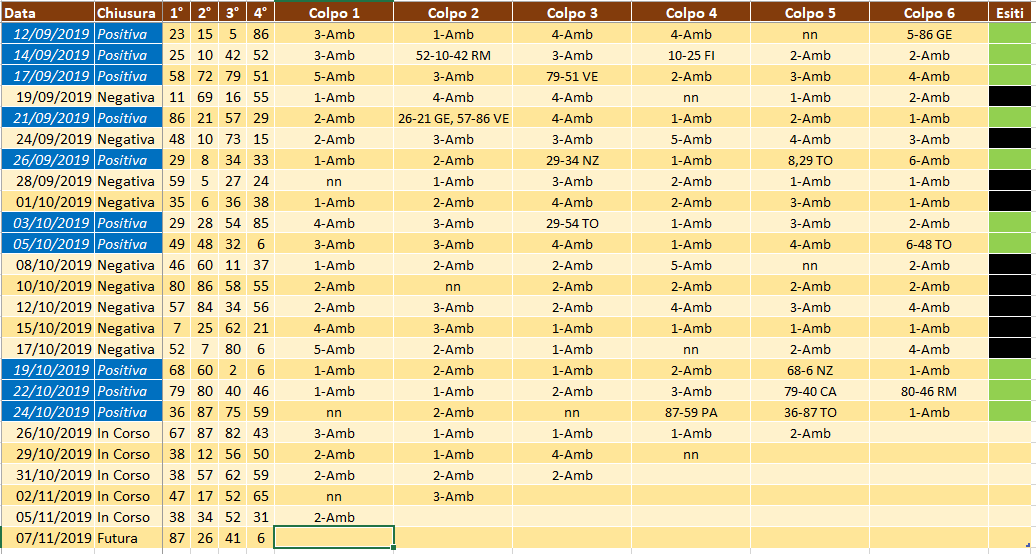The height and width of the screenshot is (554, 1036).
Task: Click the '5-86 GE' cell
Action: click(x=929, y=34)
